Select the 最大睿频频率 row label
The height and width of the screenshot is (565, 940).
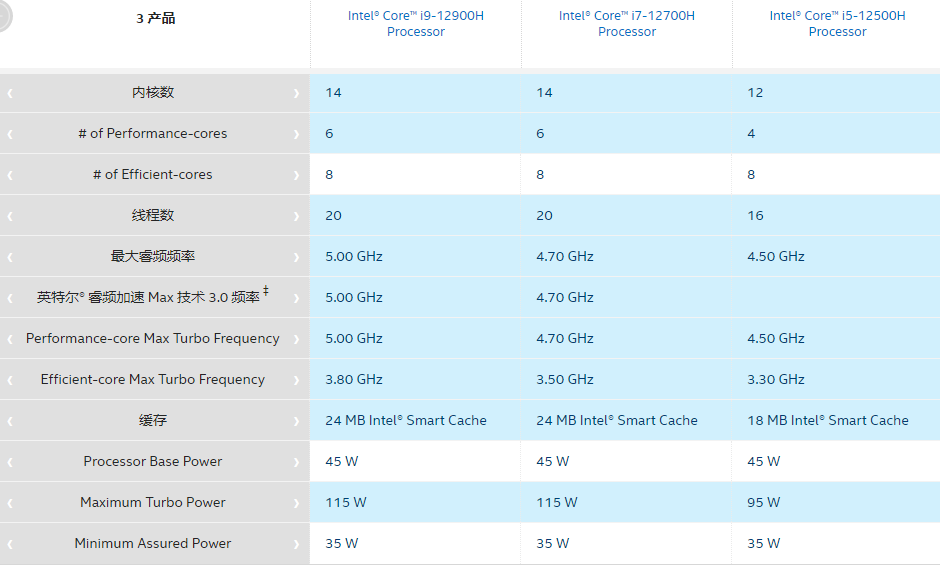pos(153,256)
